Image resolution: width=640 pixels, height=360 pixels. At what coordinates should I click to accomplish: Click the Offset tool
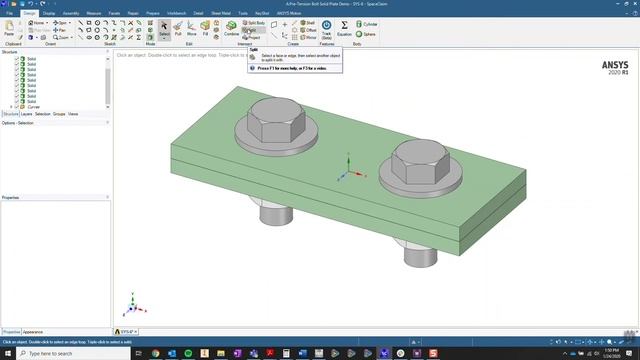(308, 30)
